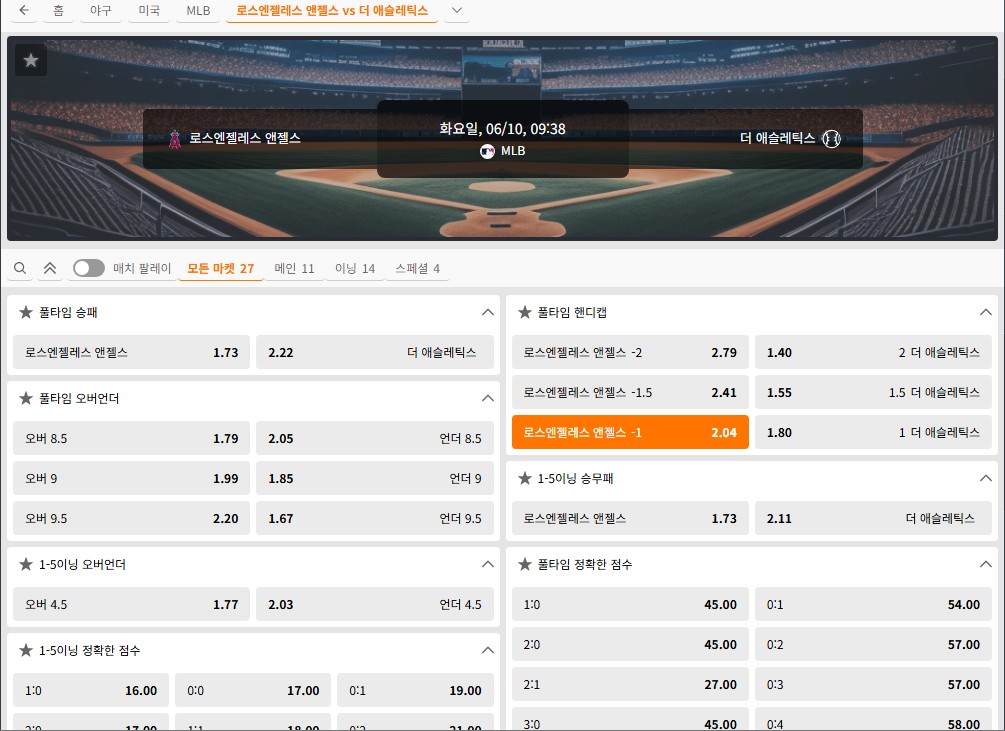The width and height of the screenshot is (1005, 731).
Task: Star the 풀타임 핸디캡 market
Action: point(525,312)
